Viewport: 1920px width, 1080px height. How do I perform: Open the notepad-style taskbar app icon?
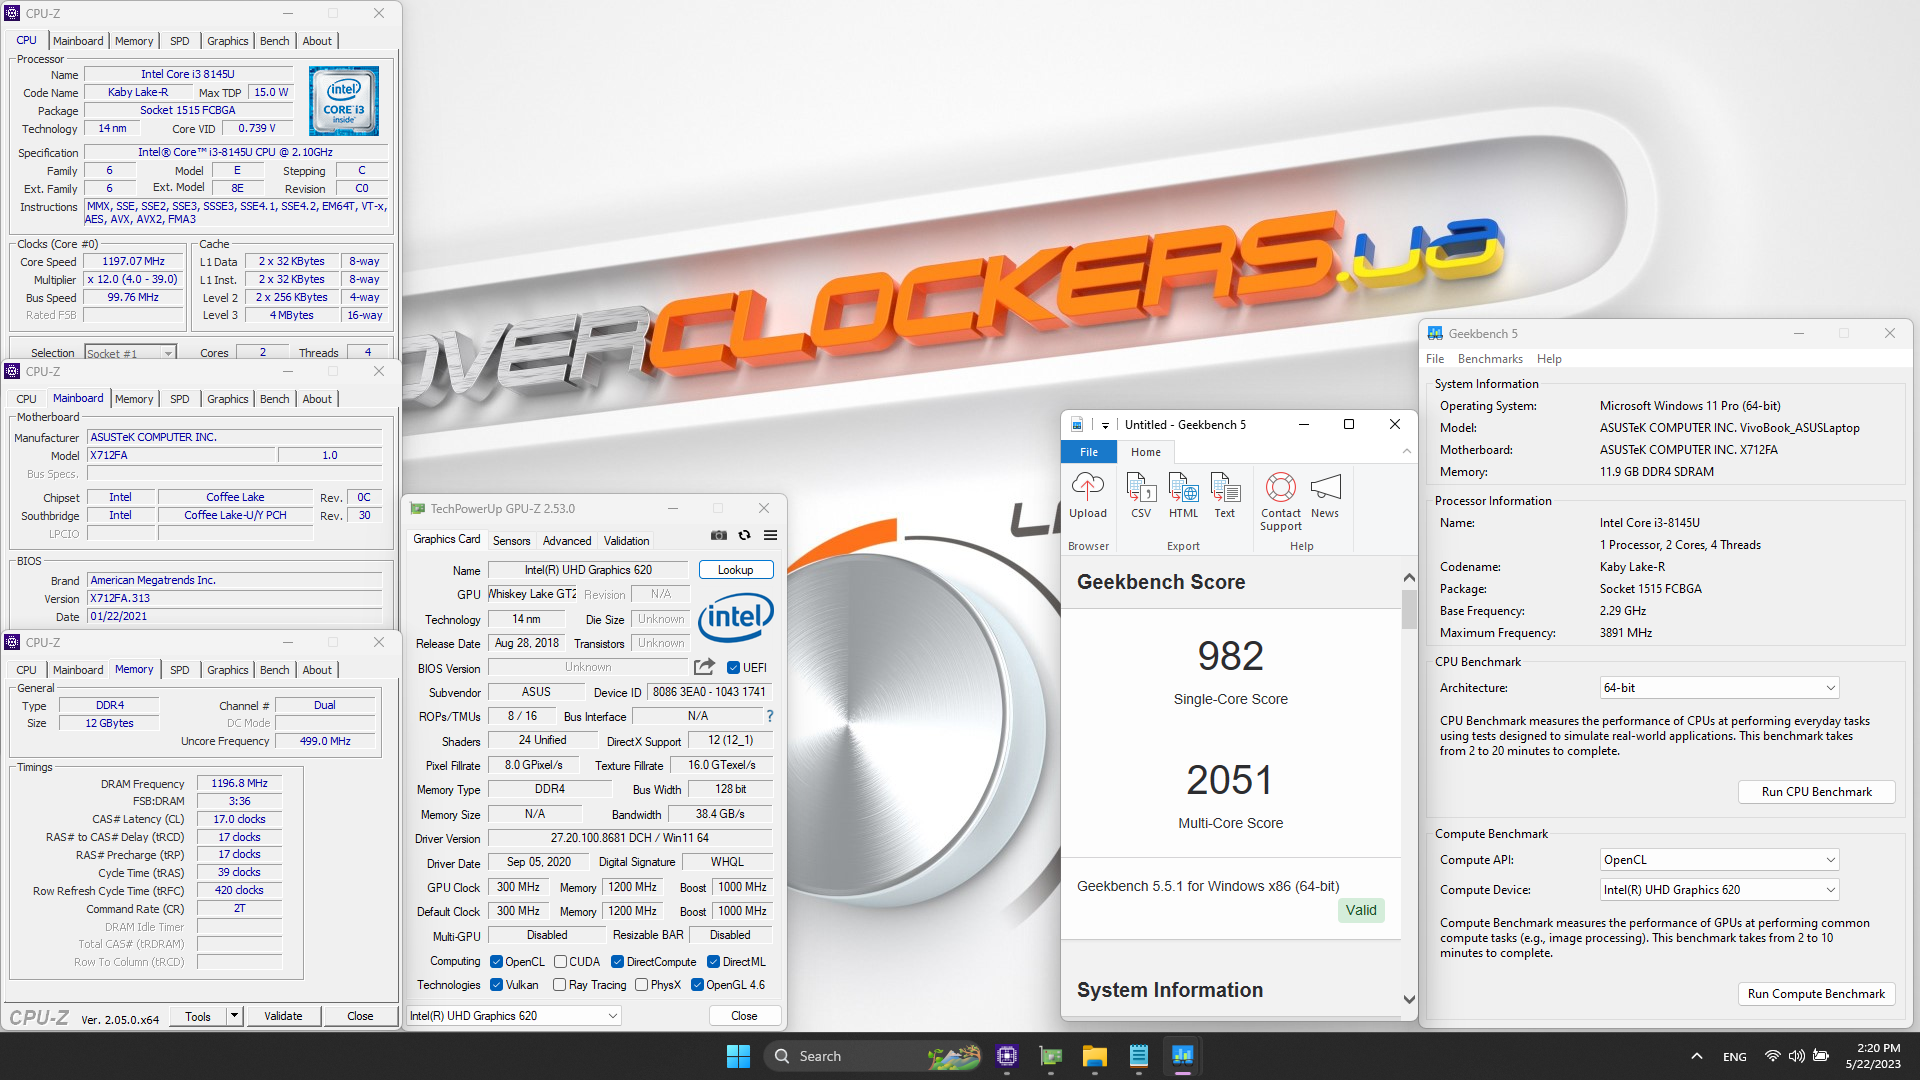1139,1056
